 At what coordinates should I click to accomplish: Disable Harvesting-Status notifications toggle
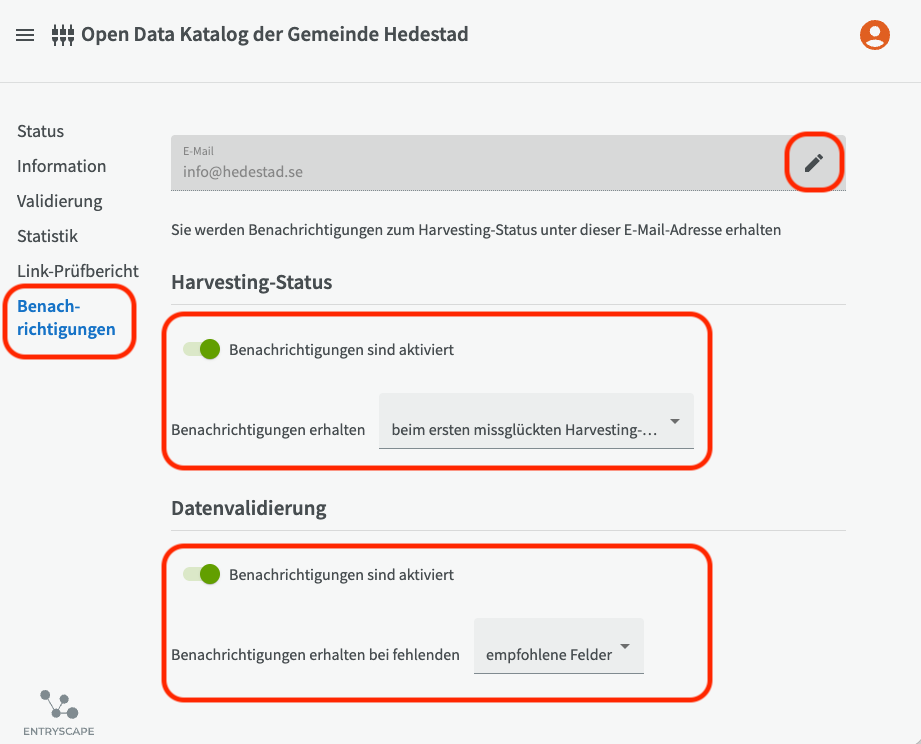tap(201, 350)
